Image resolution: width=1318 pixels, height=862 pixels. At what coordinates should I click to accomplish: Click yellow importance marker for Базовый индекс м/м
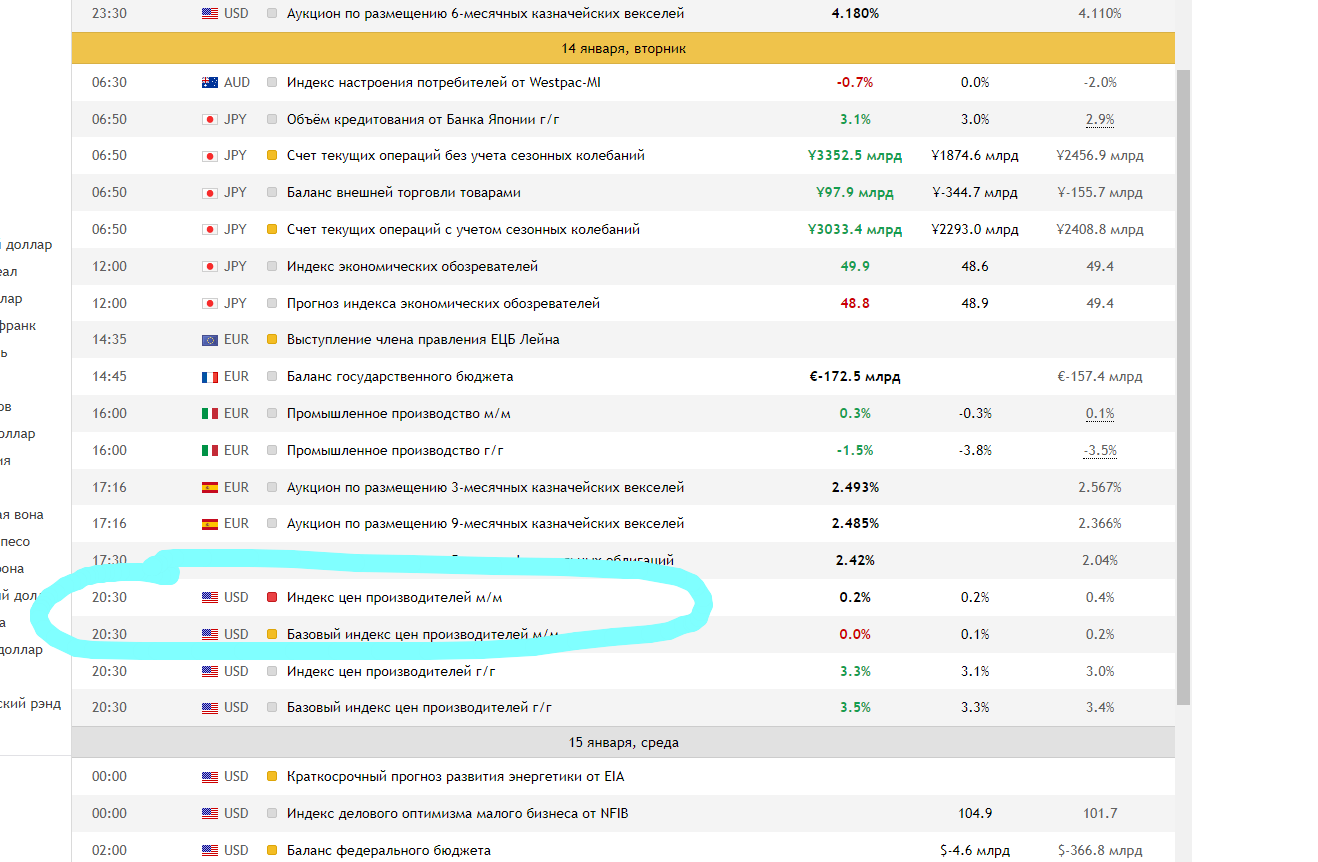(272, 635)
